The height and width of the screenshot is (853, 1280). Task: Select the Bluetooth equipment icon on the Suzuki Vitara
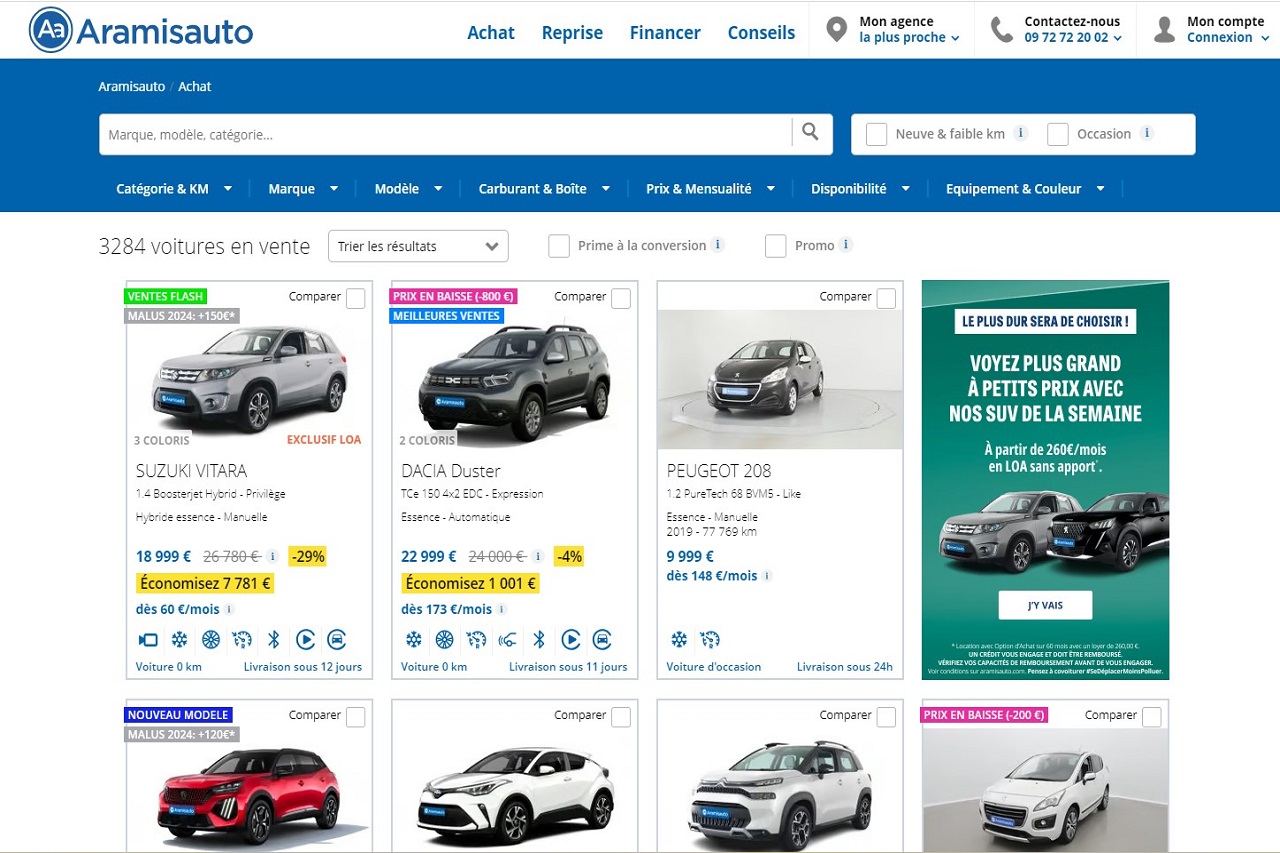pos(274,640)
